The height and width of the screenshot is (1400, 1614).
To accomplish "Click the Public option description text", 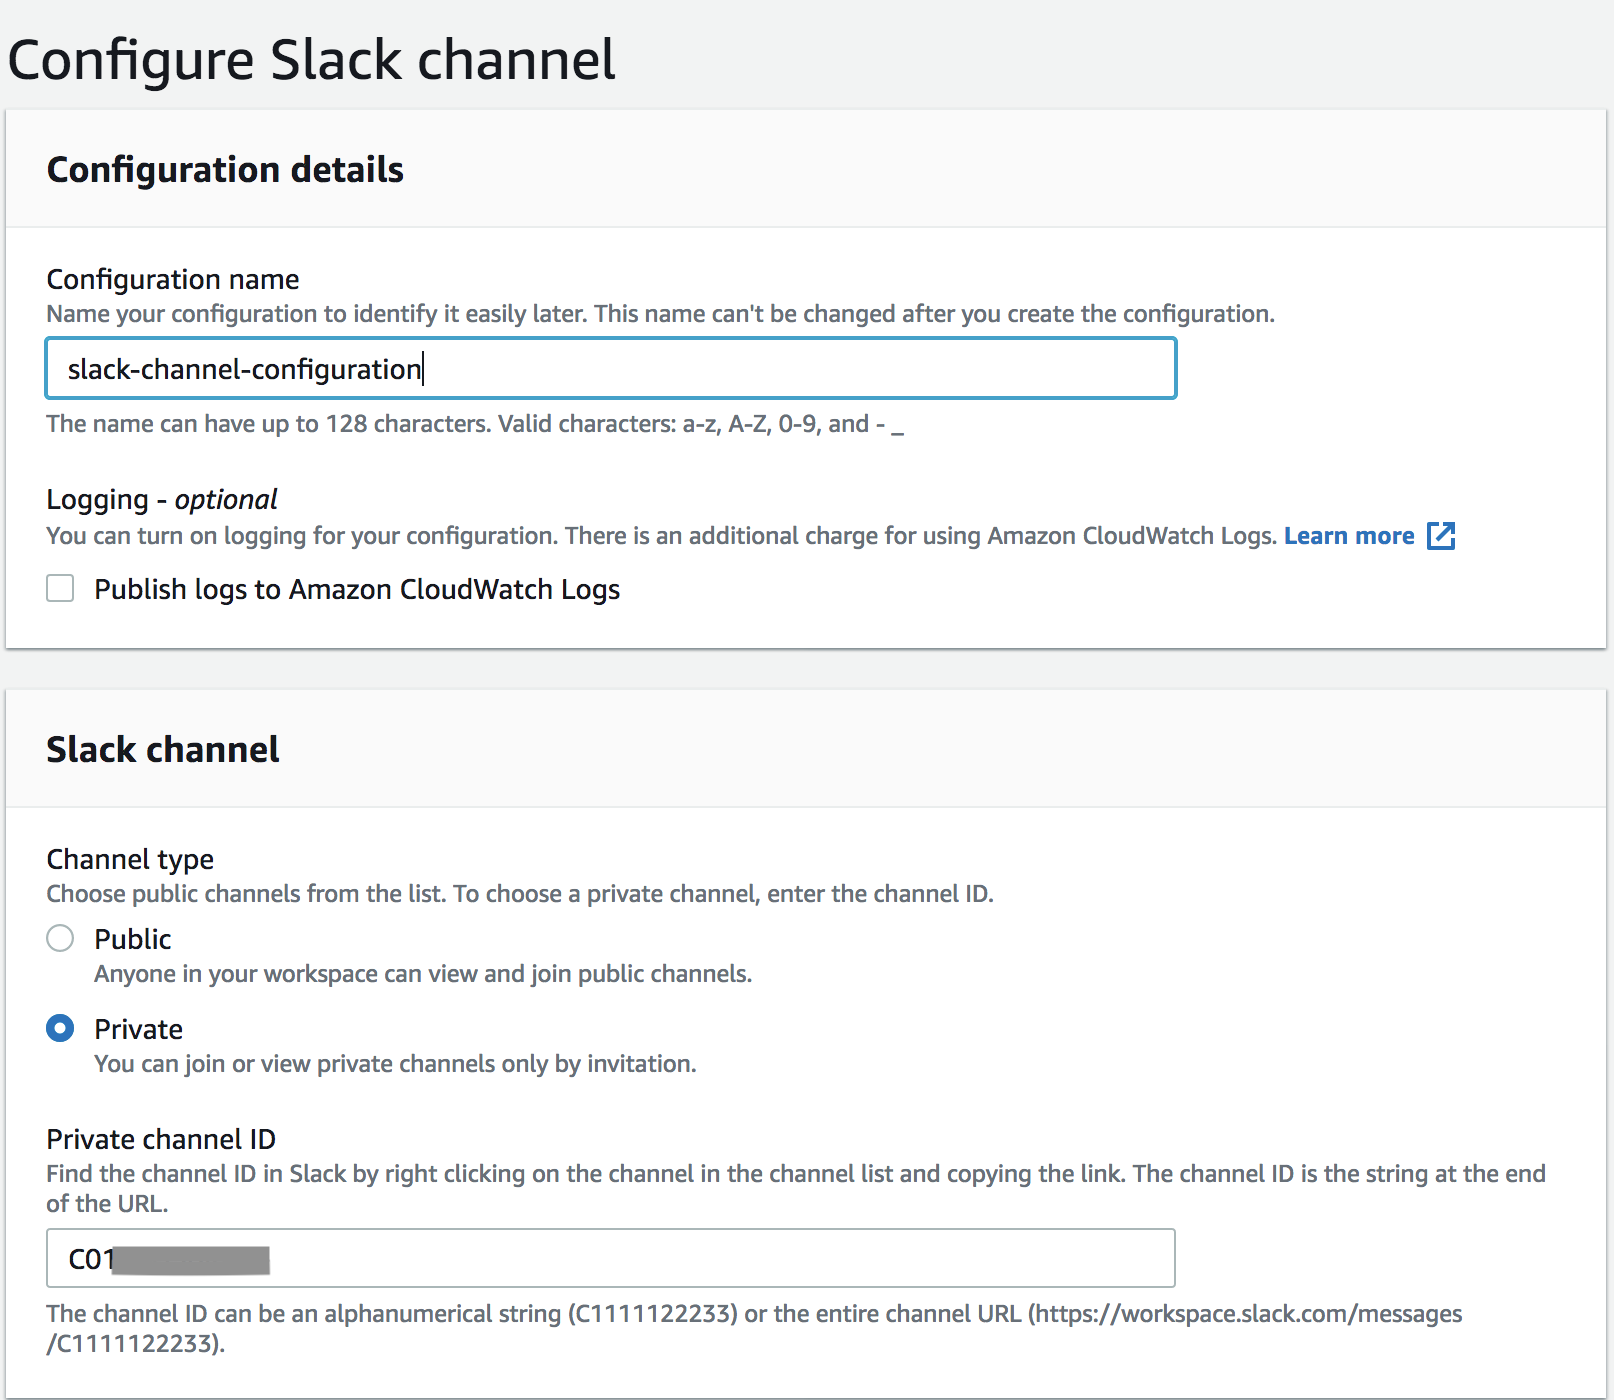I will (423, 973).
